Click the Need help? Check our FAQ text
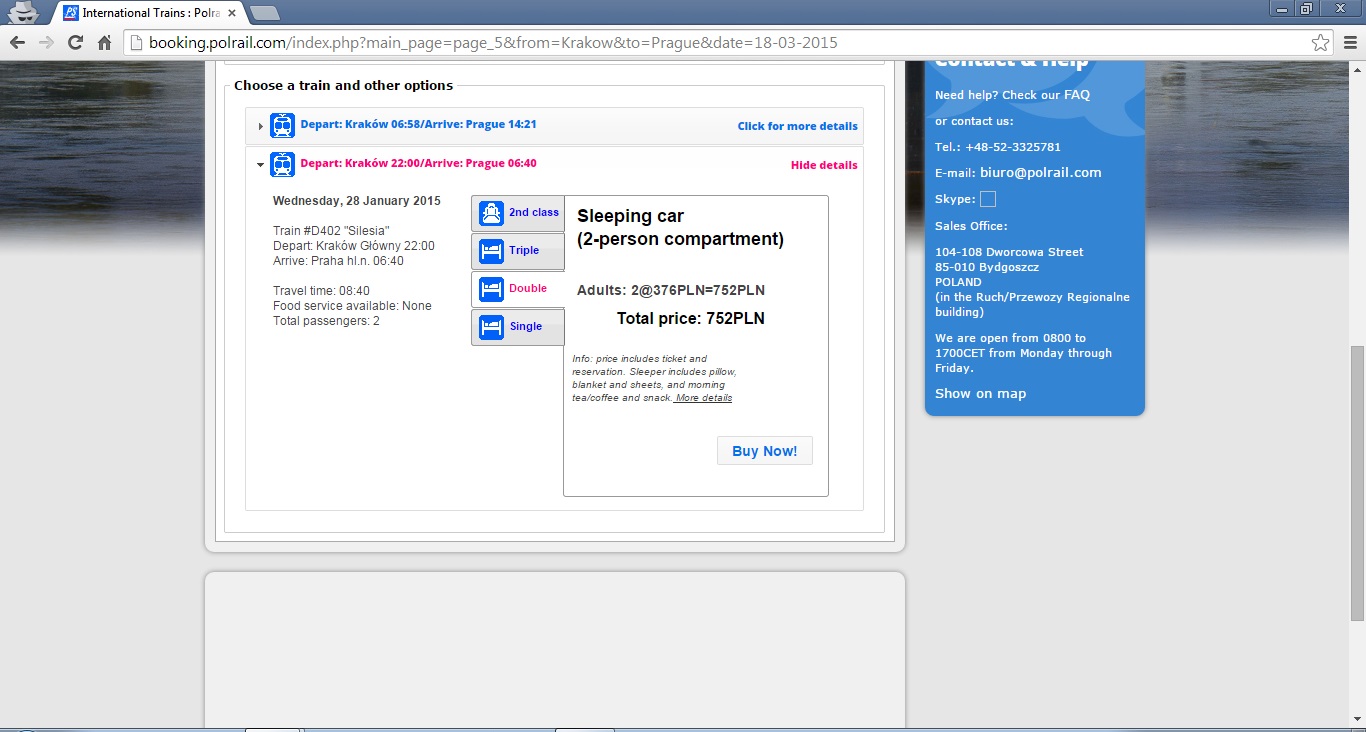 [x=1012, y=95]
